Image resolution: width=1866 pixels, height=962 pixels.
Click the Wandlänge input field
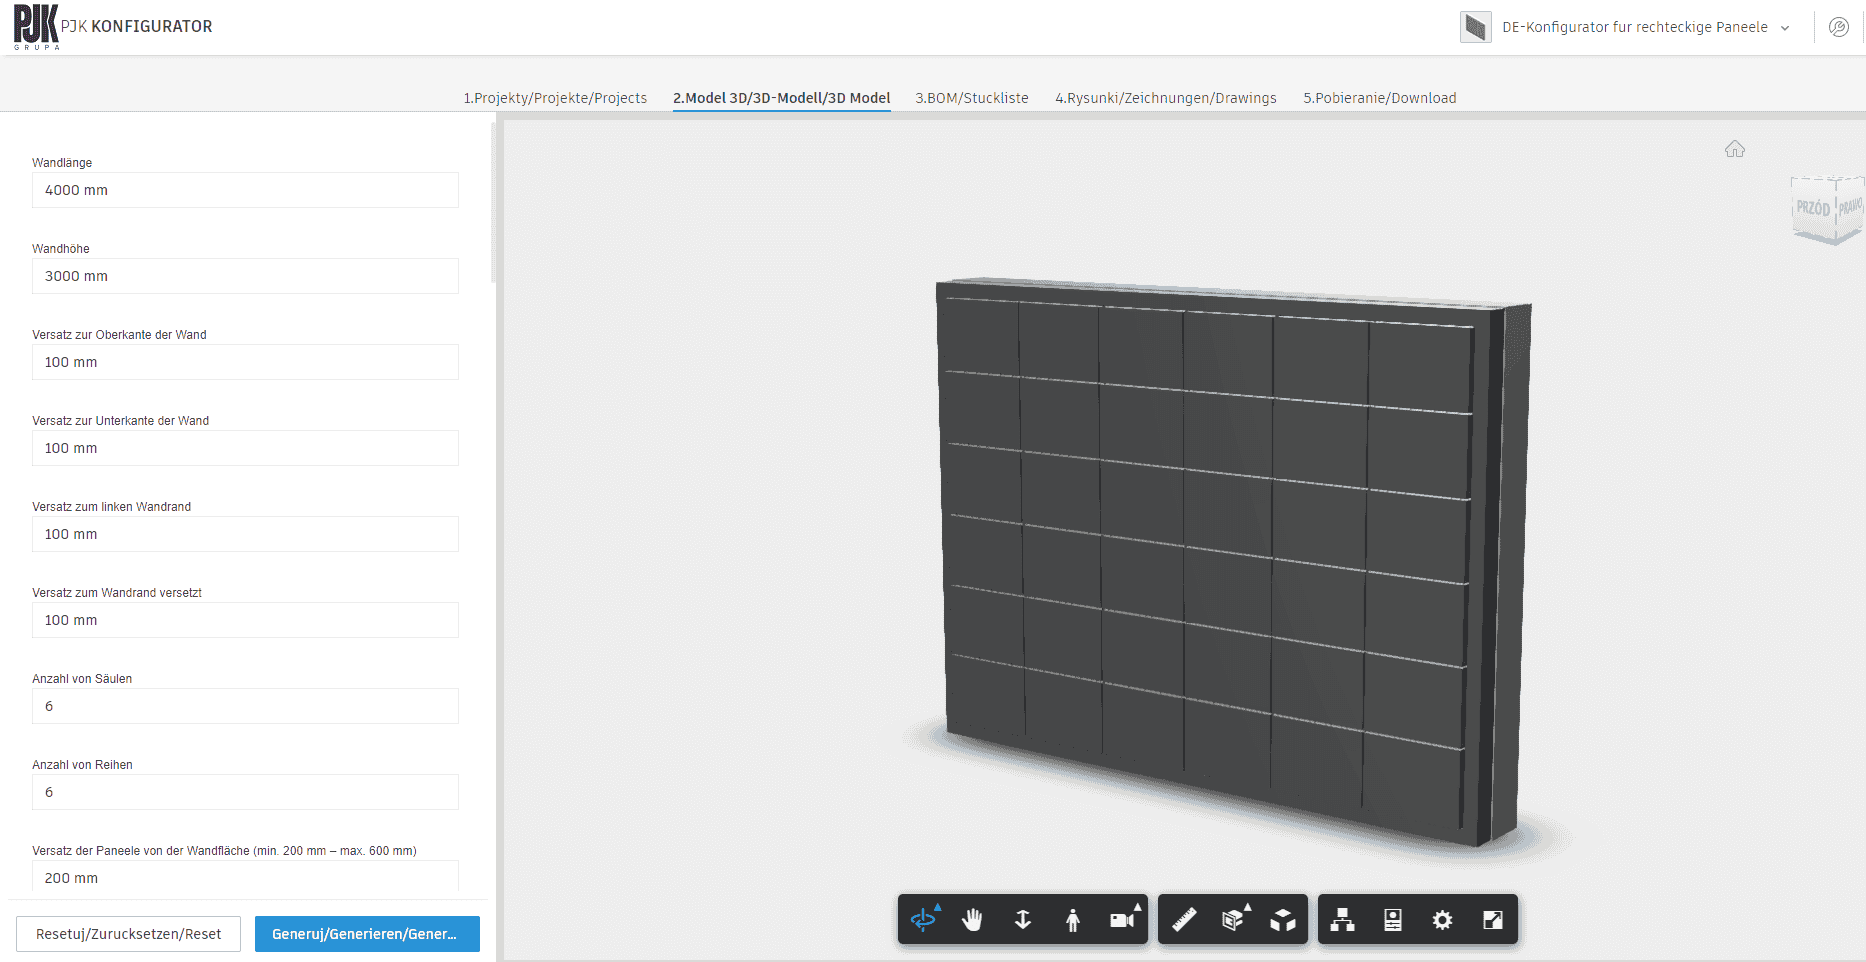click(x=245, y=190)
